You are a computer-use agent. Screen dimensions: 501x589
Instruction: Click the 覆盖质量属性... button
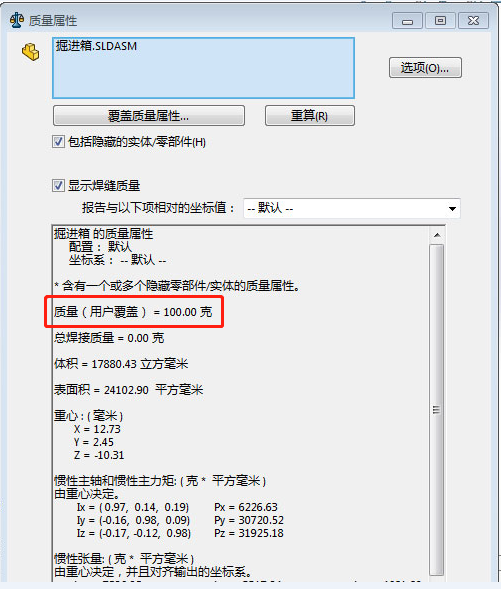point(149,115)
